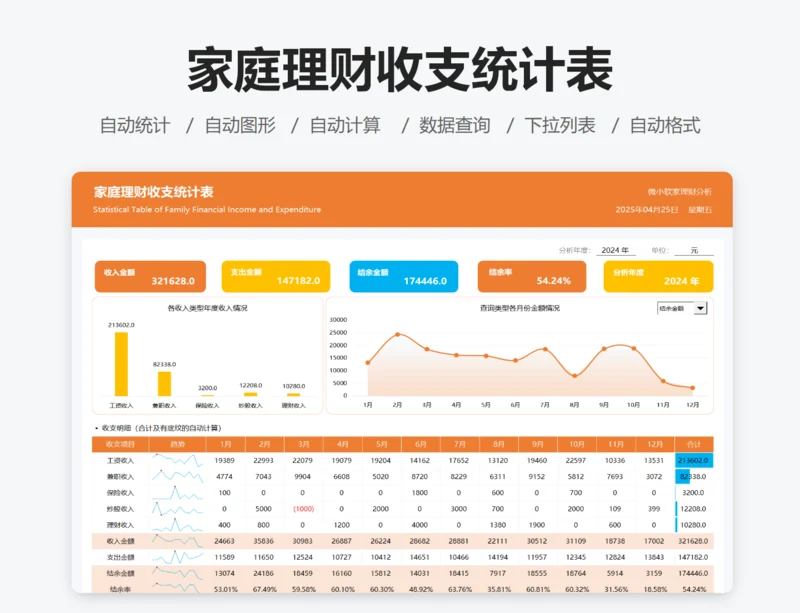Click the 6月 column header in the table
Screen dimensions: 800x613
pyautogui.click(x=421, y=444)
